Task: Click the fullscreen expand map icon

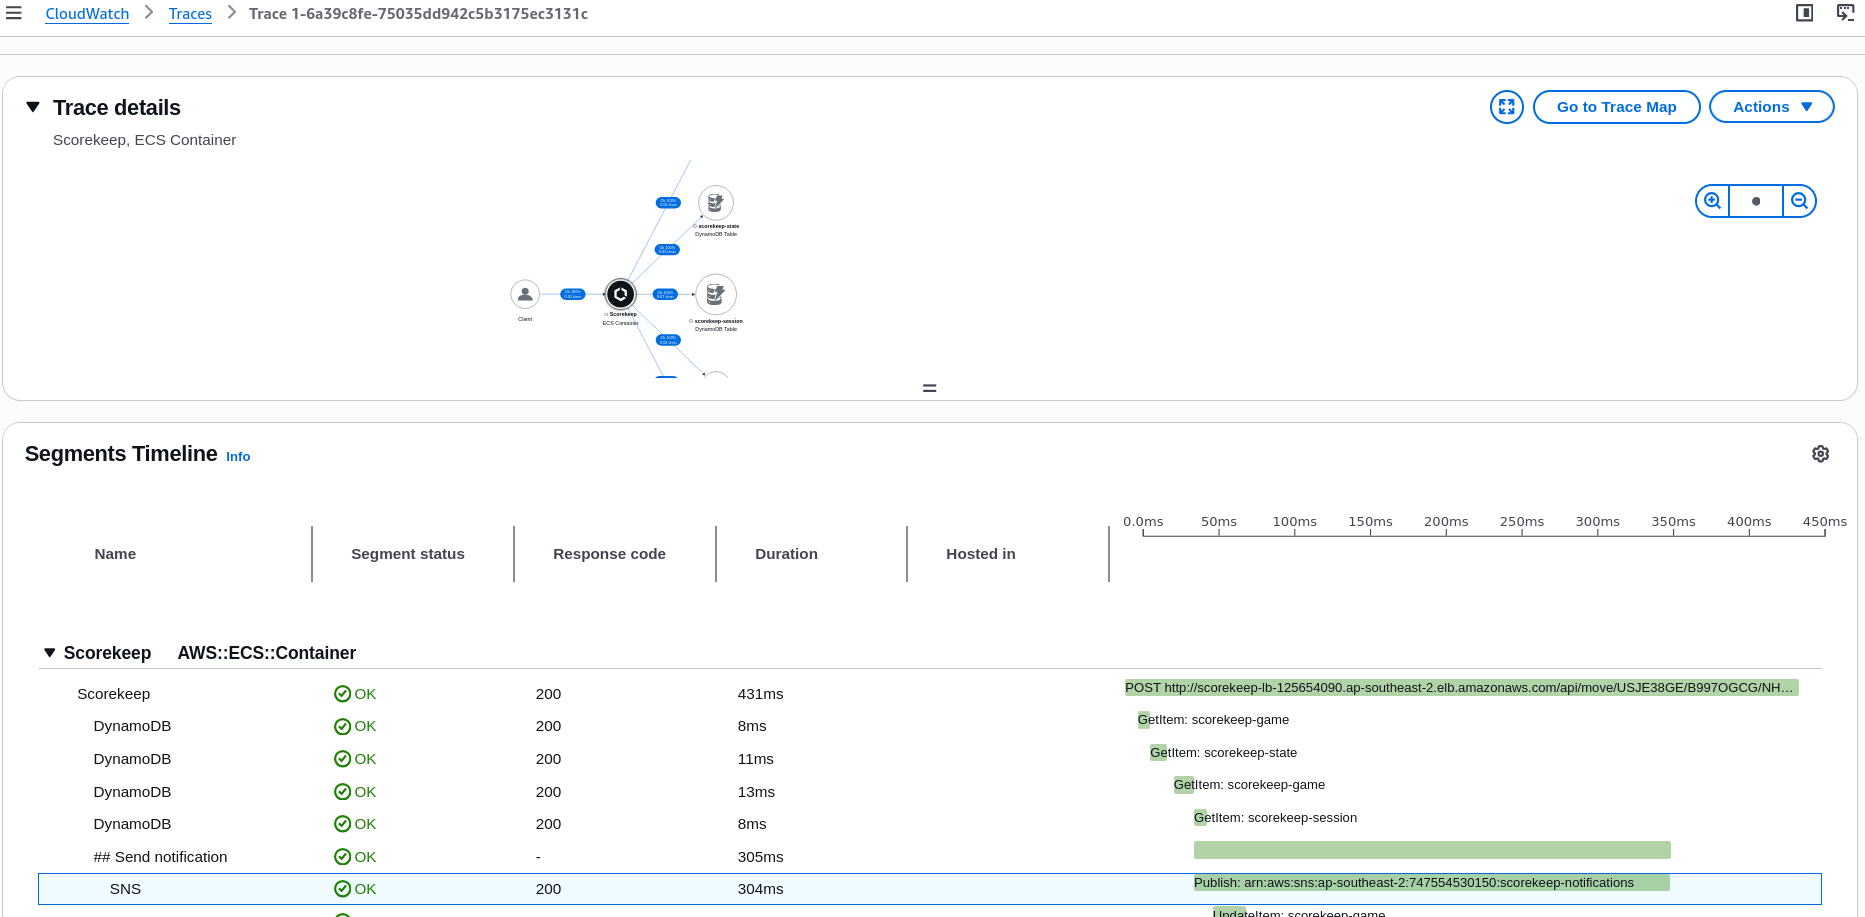Action: (x=1506, y=107)
